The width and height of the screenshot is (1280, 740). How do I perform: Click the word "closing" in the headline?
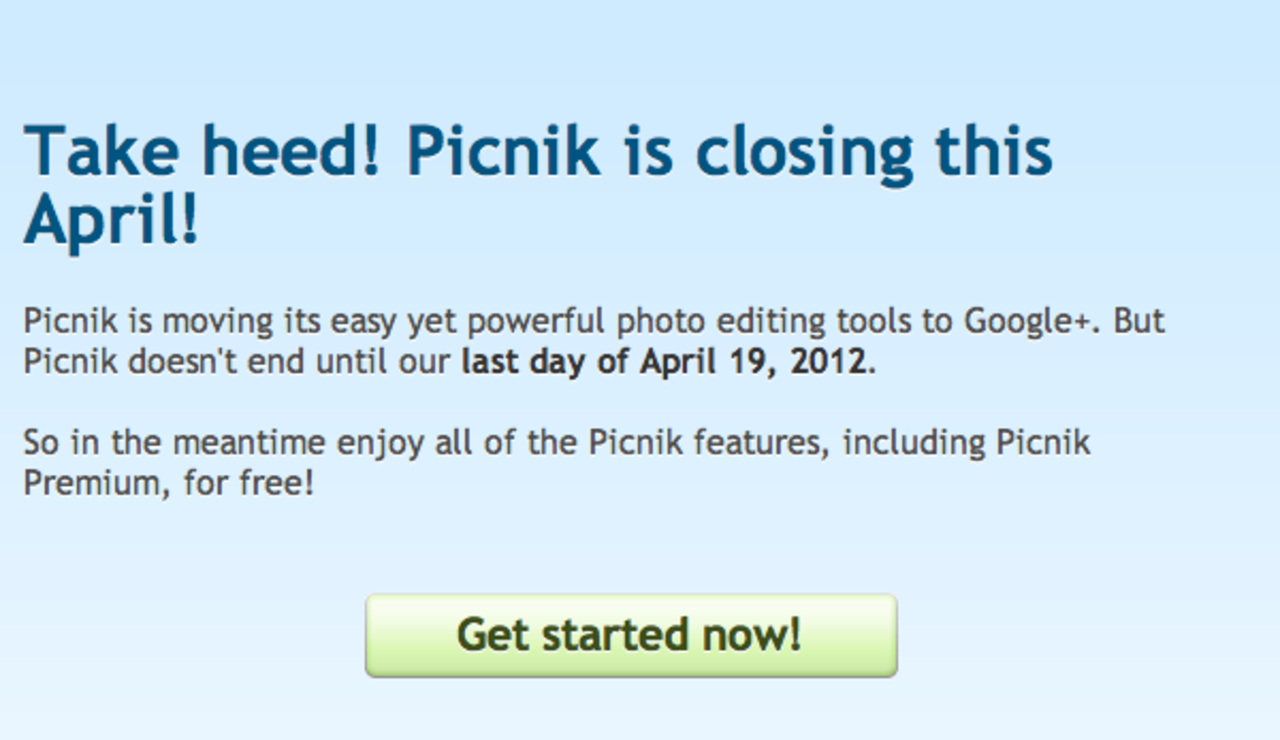(805, 150)
